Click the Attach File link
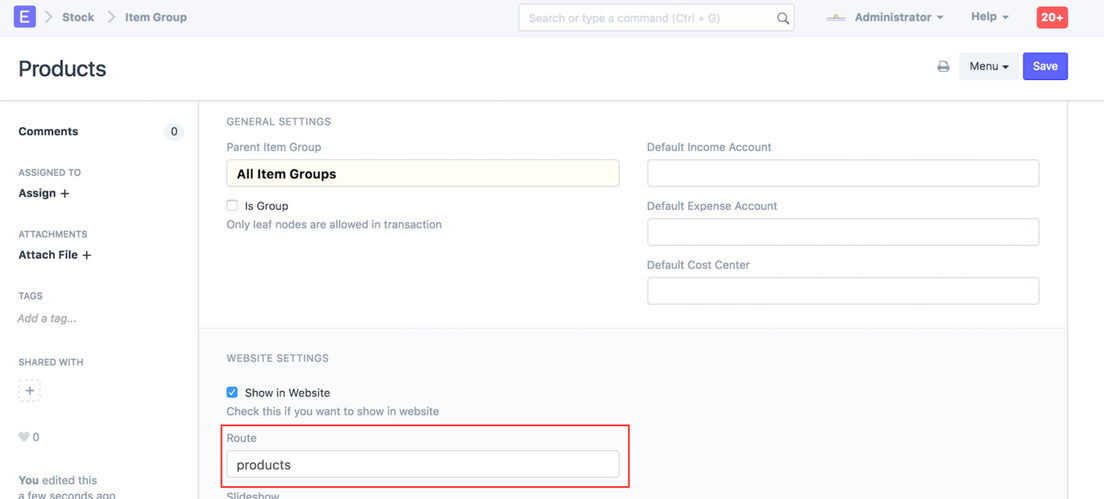This screenshot has height=499, width=1104. pos(48,255)
